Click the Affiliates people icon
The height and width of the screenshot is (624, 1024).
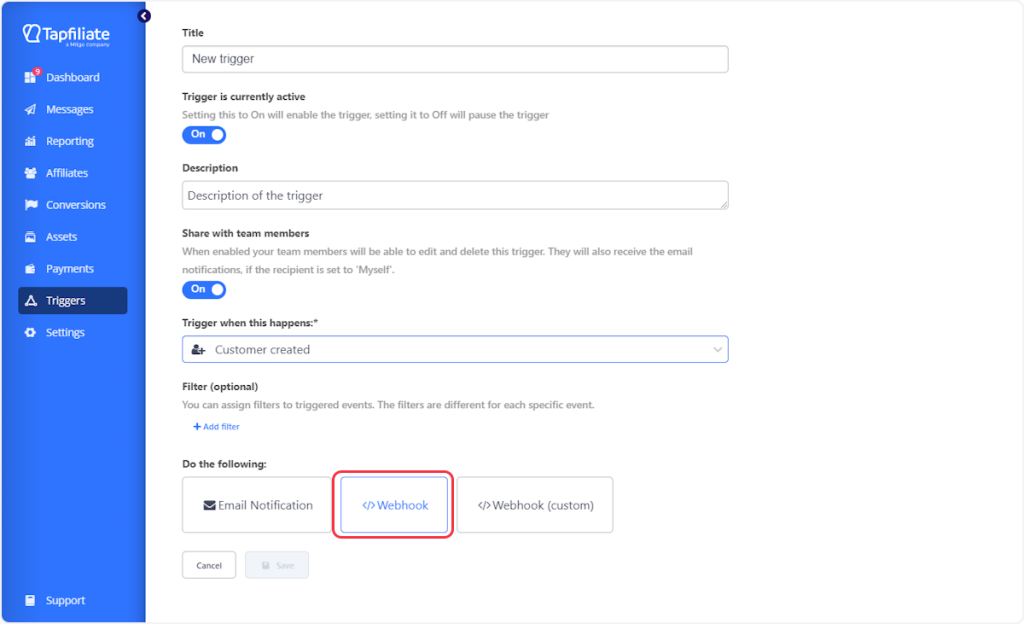point(30,173)
